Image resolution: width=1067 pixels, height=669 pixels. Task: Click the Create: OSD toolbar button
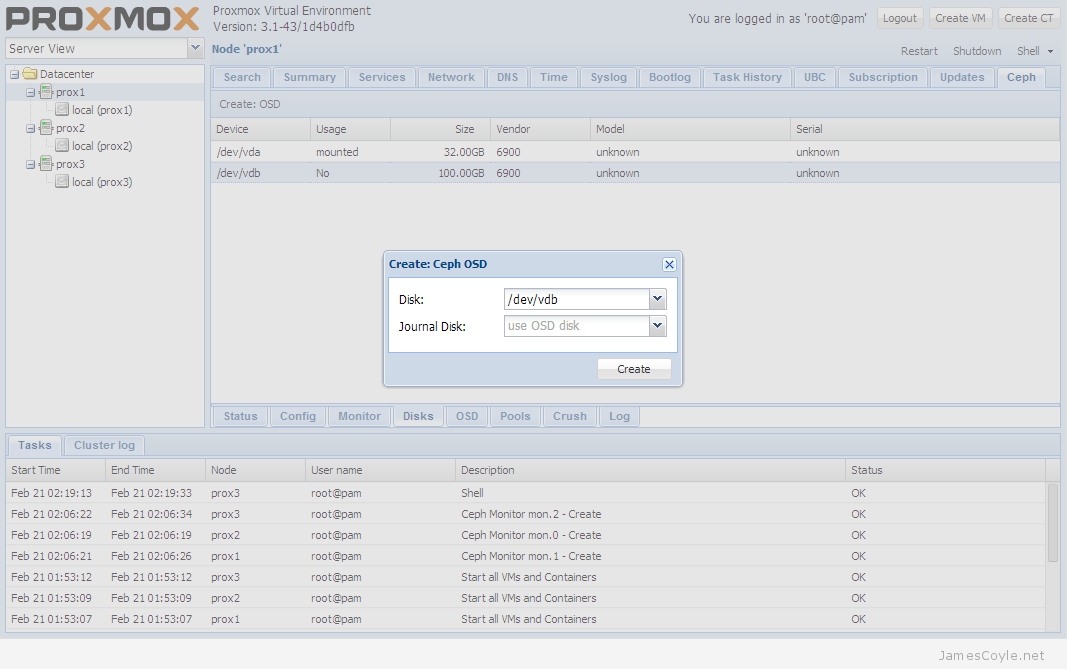[250, 104]
